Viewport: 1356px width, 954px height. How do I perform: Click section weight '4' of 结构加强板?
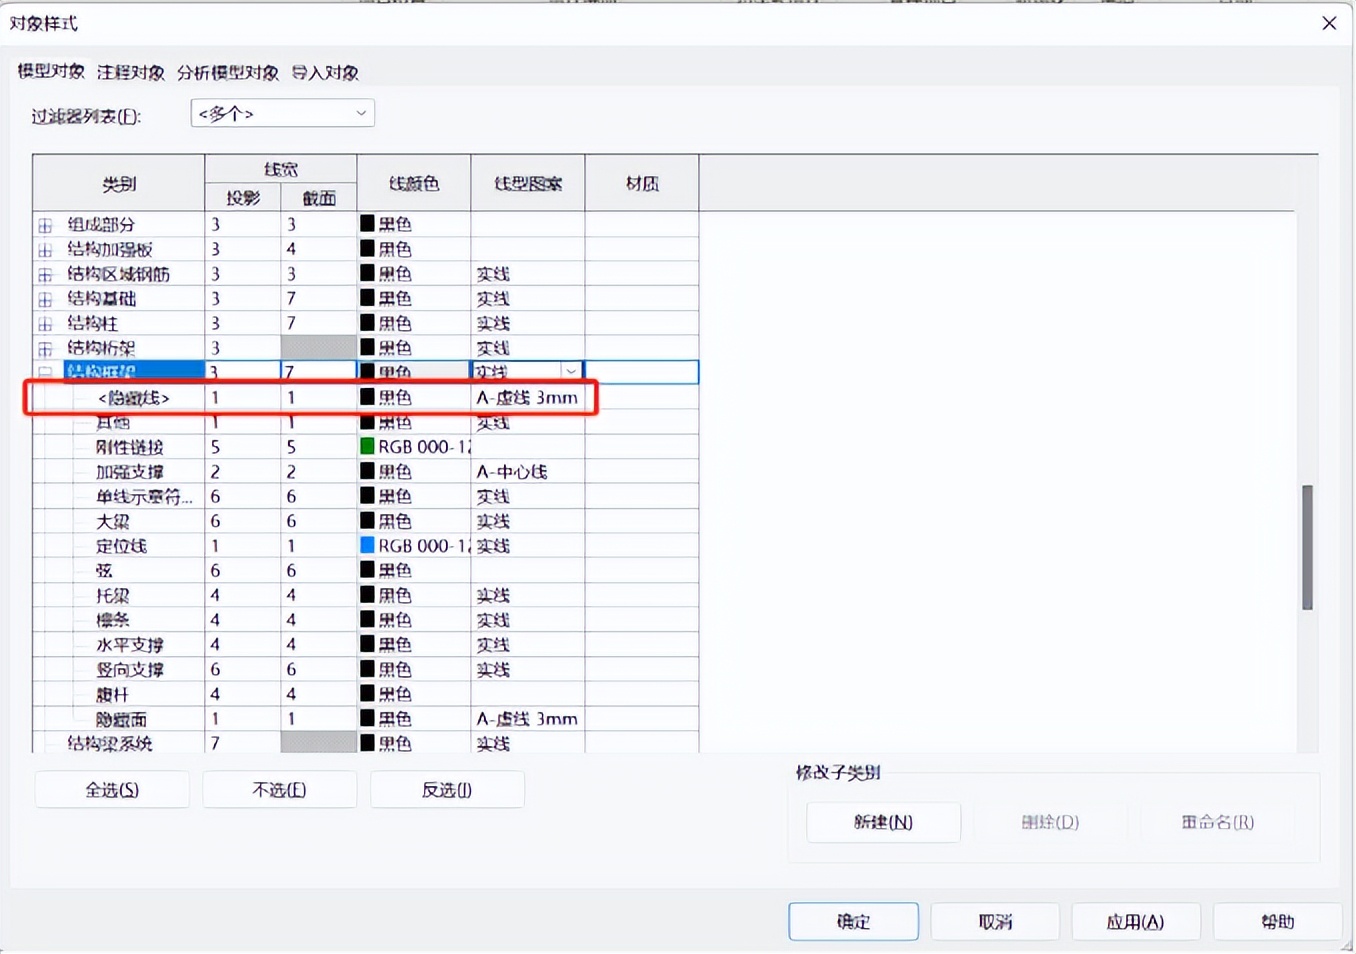point(318,249)
